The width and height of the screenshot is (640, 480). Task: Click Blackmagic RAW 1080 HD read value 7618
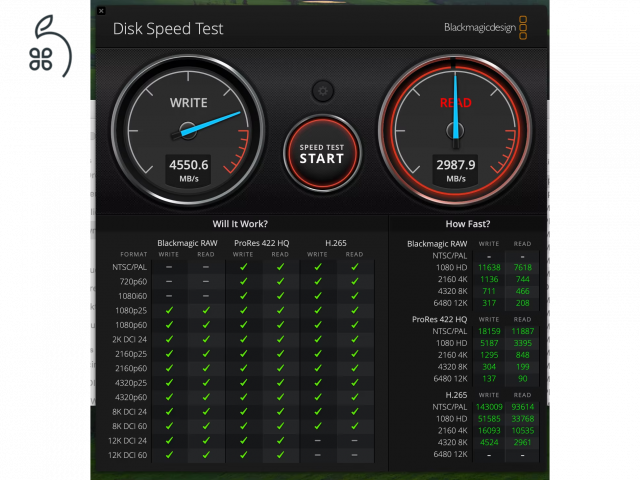522,267
